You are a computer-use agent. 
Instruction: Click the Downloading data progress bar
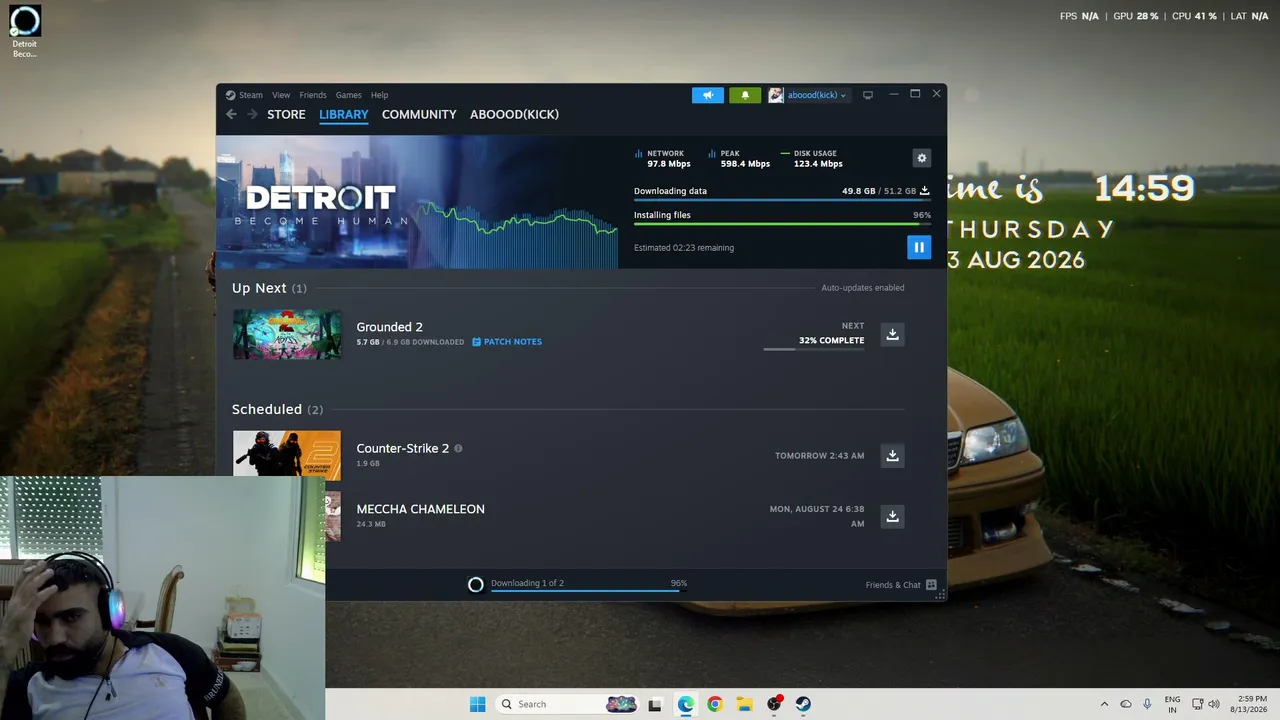pos(782,201)
